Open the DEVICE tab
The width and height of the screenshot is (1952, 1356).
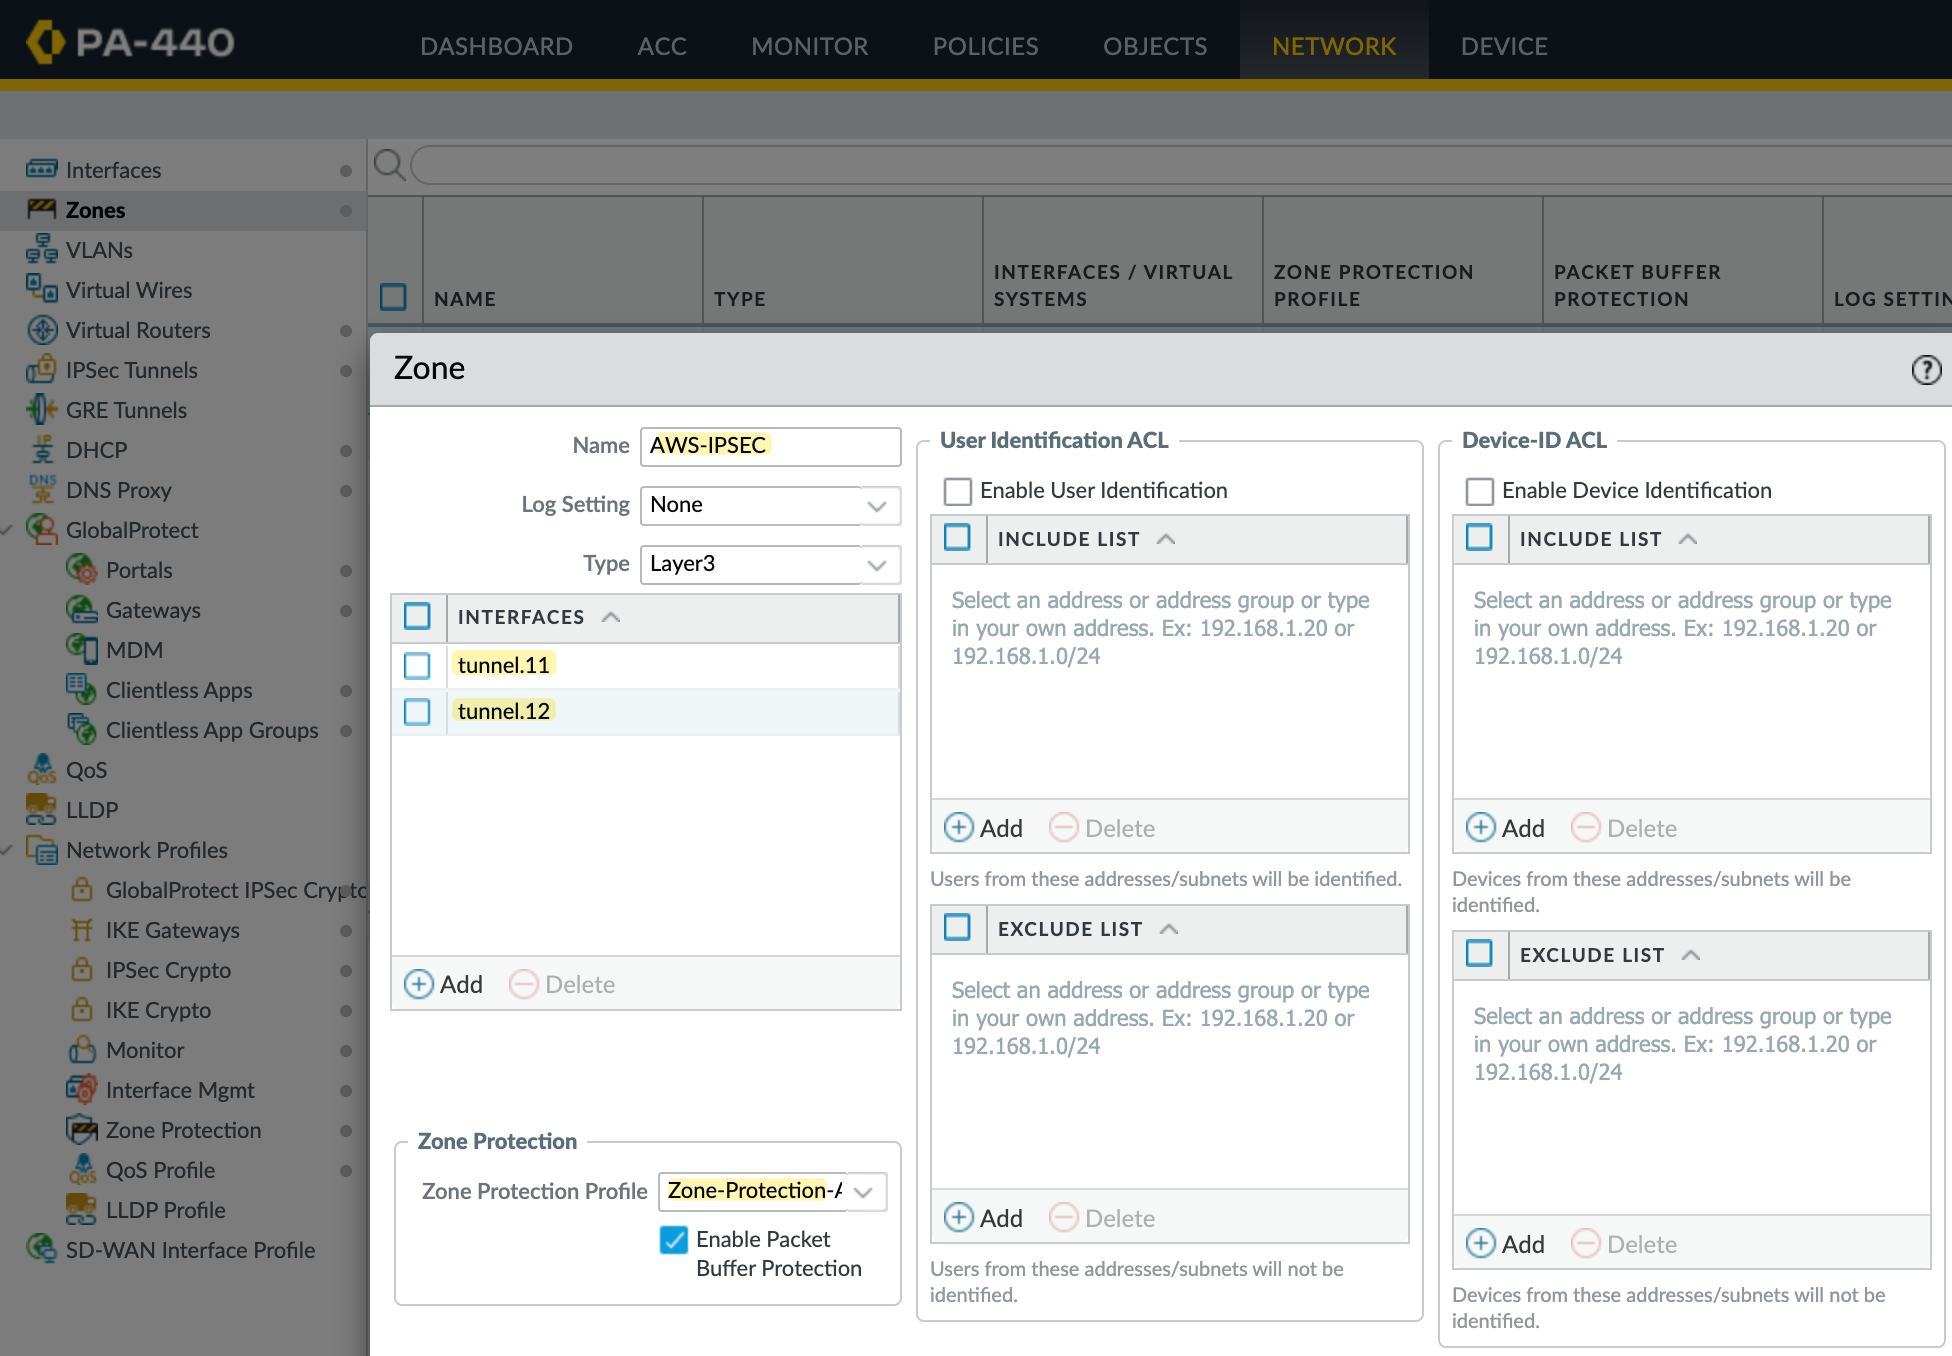click(1503, 46)
